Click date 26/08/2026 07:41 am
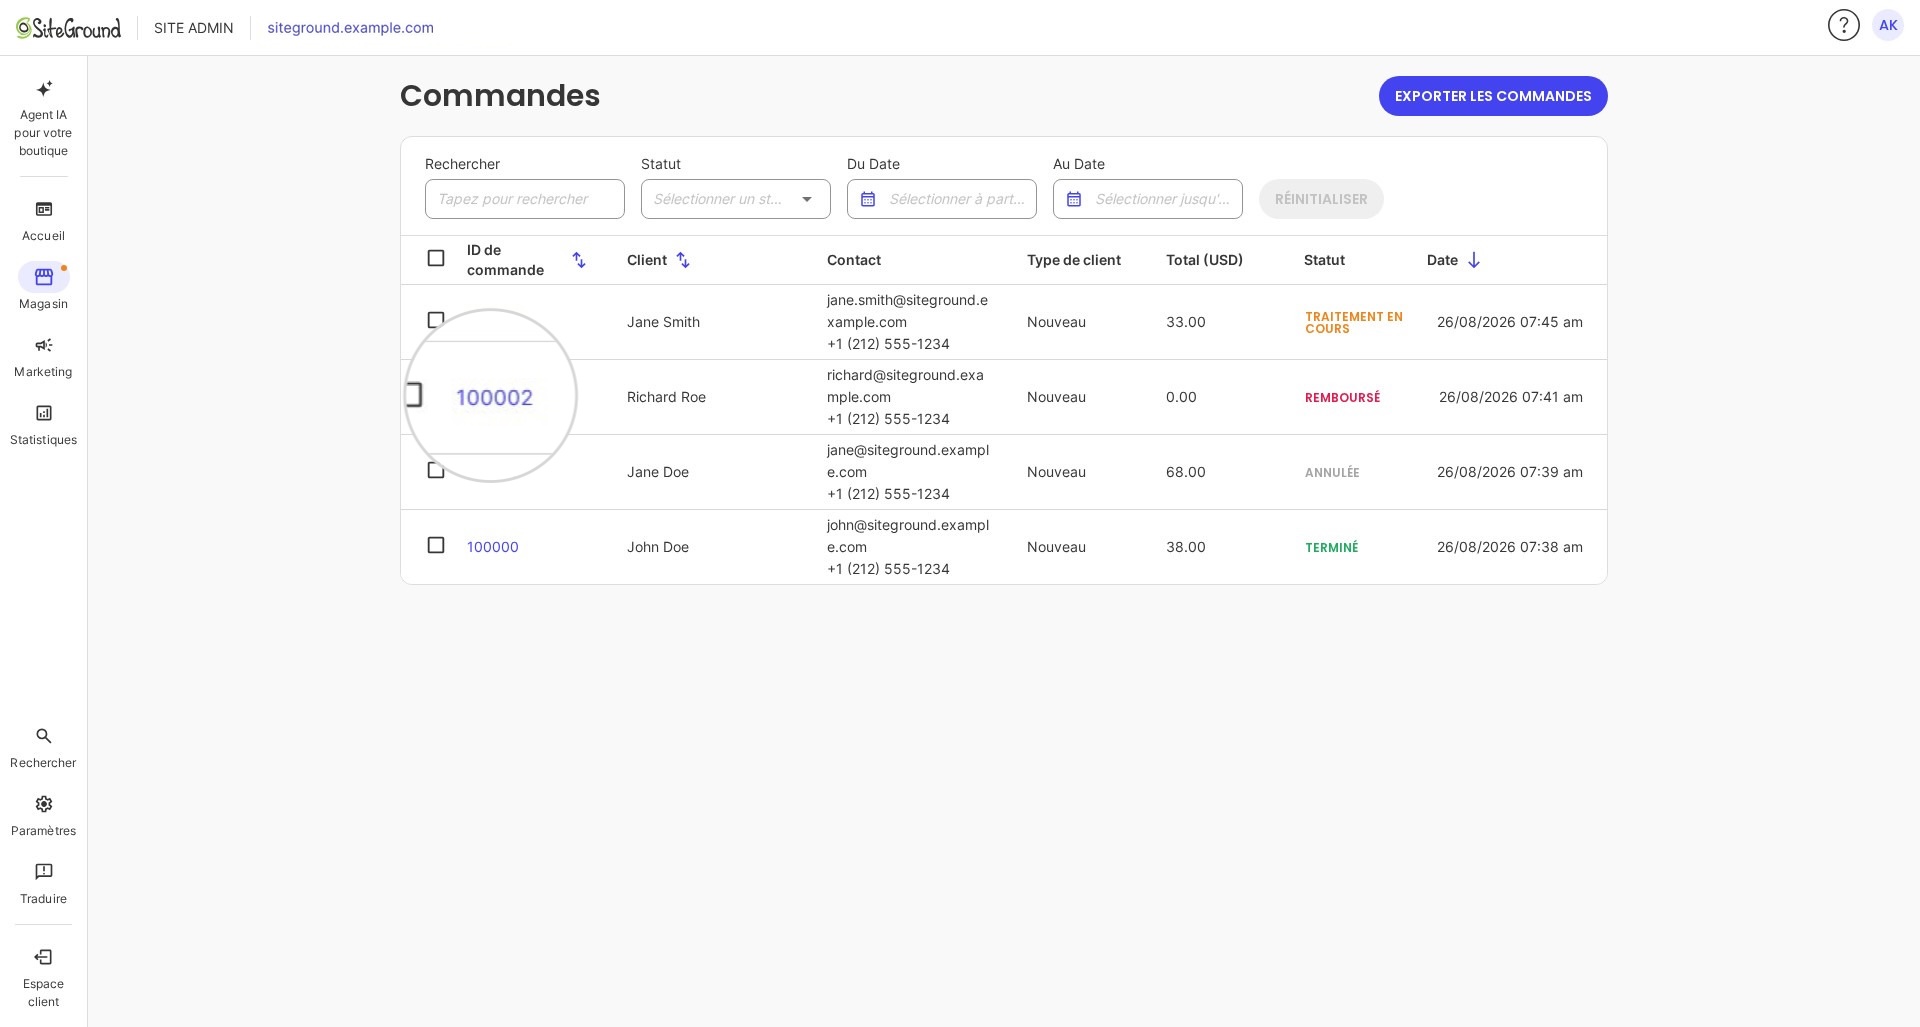Viewport: 1920px width, 1027px height. pyautogui.click(x=1511, y=397)
